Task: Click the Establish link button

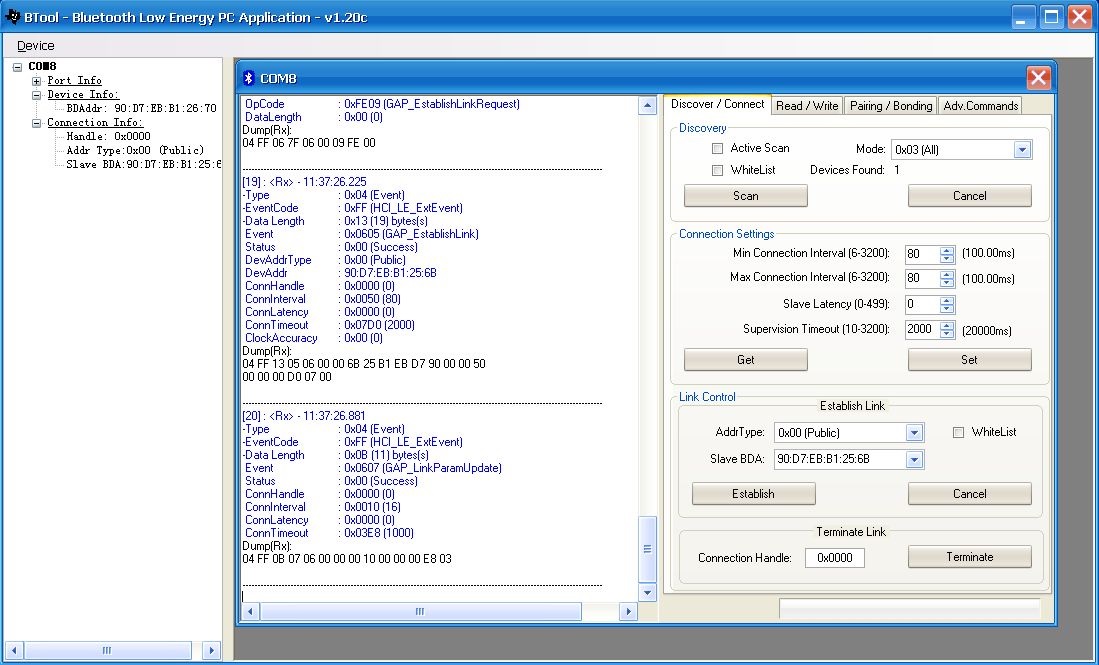Action: tap(753, 493)
